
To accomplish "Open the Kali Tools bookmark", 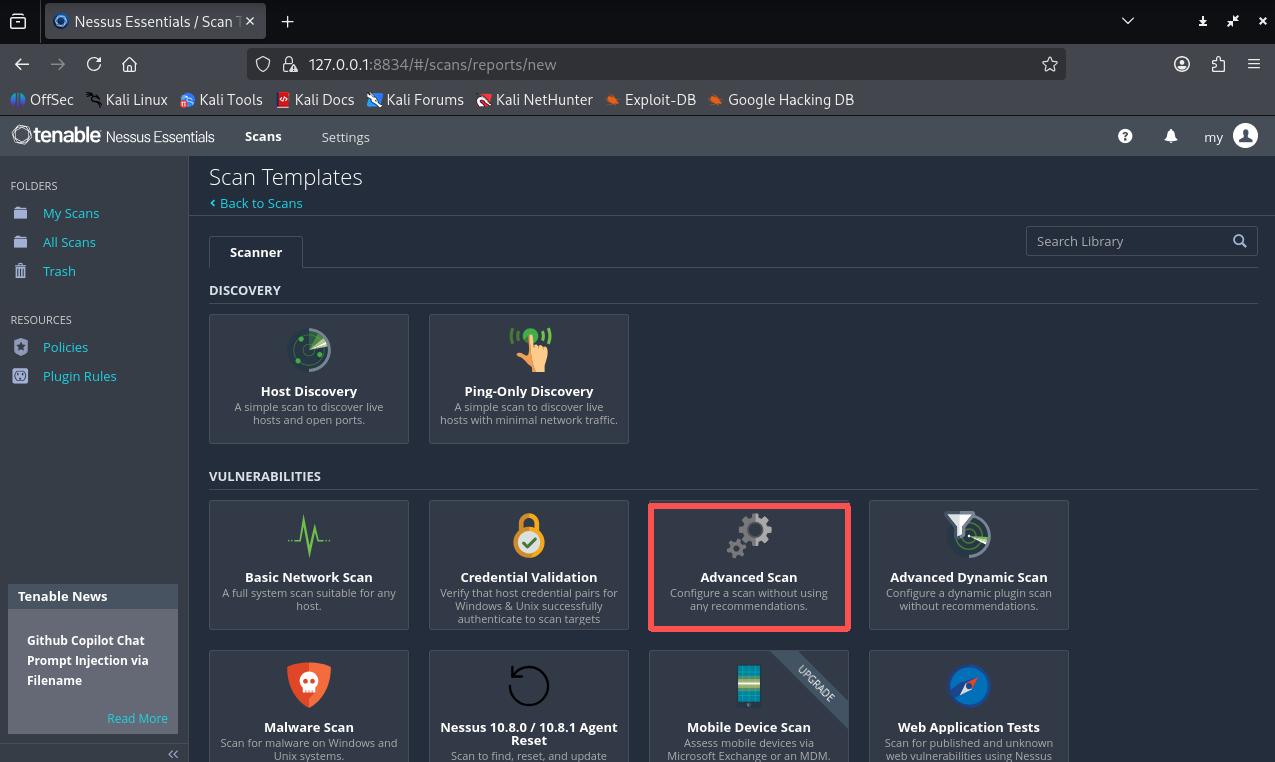I will pos(221,100).
